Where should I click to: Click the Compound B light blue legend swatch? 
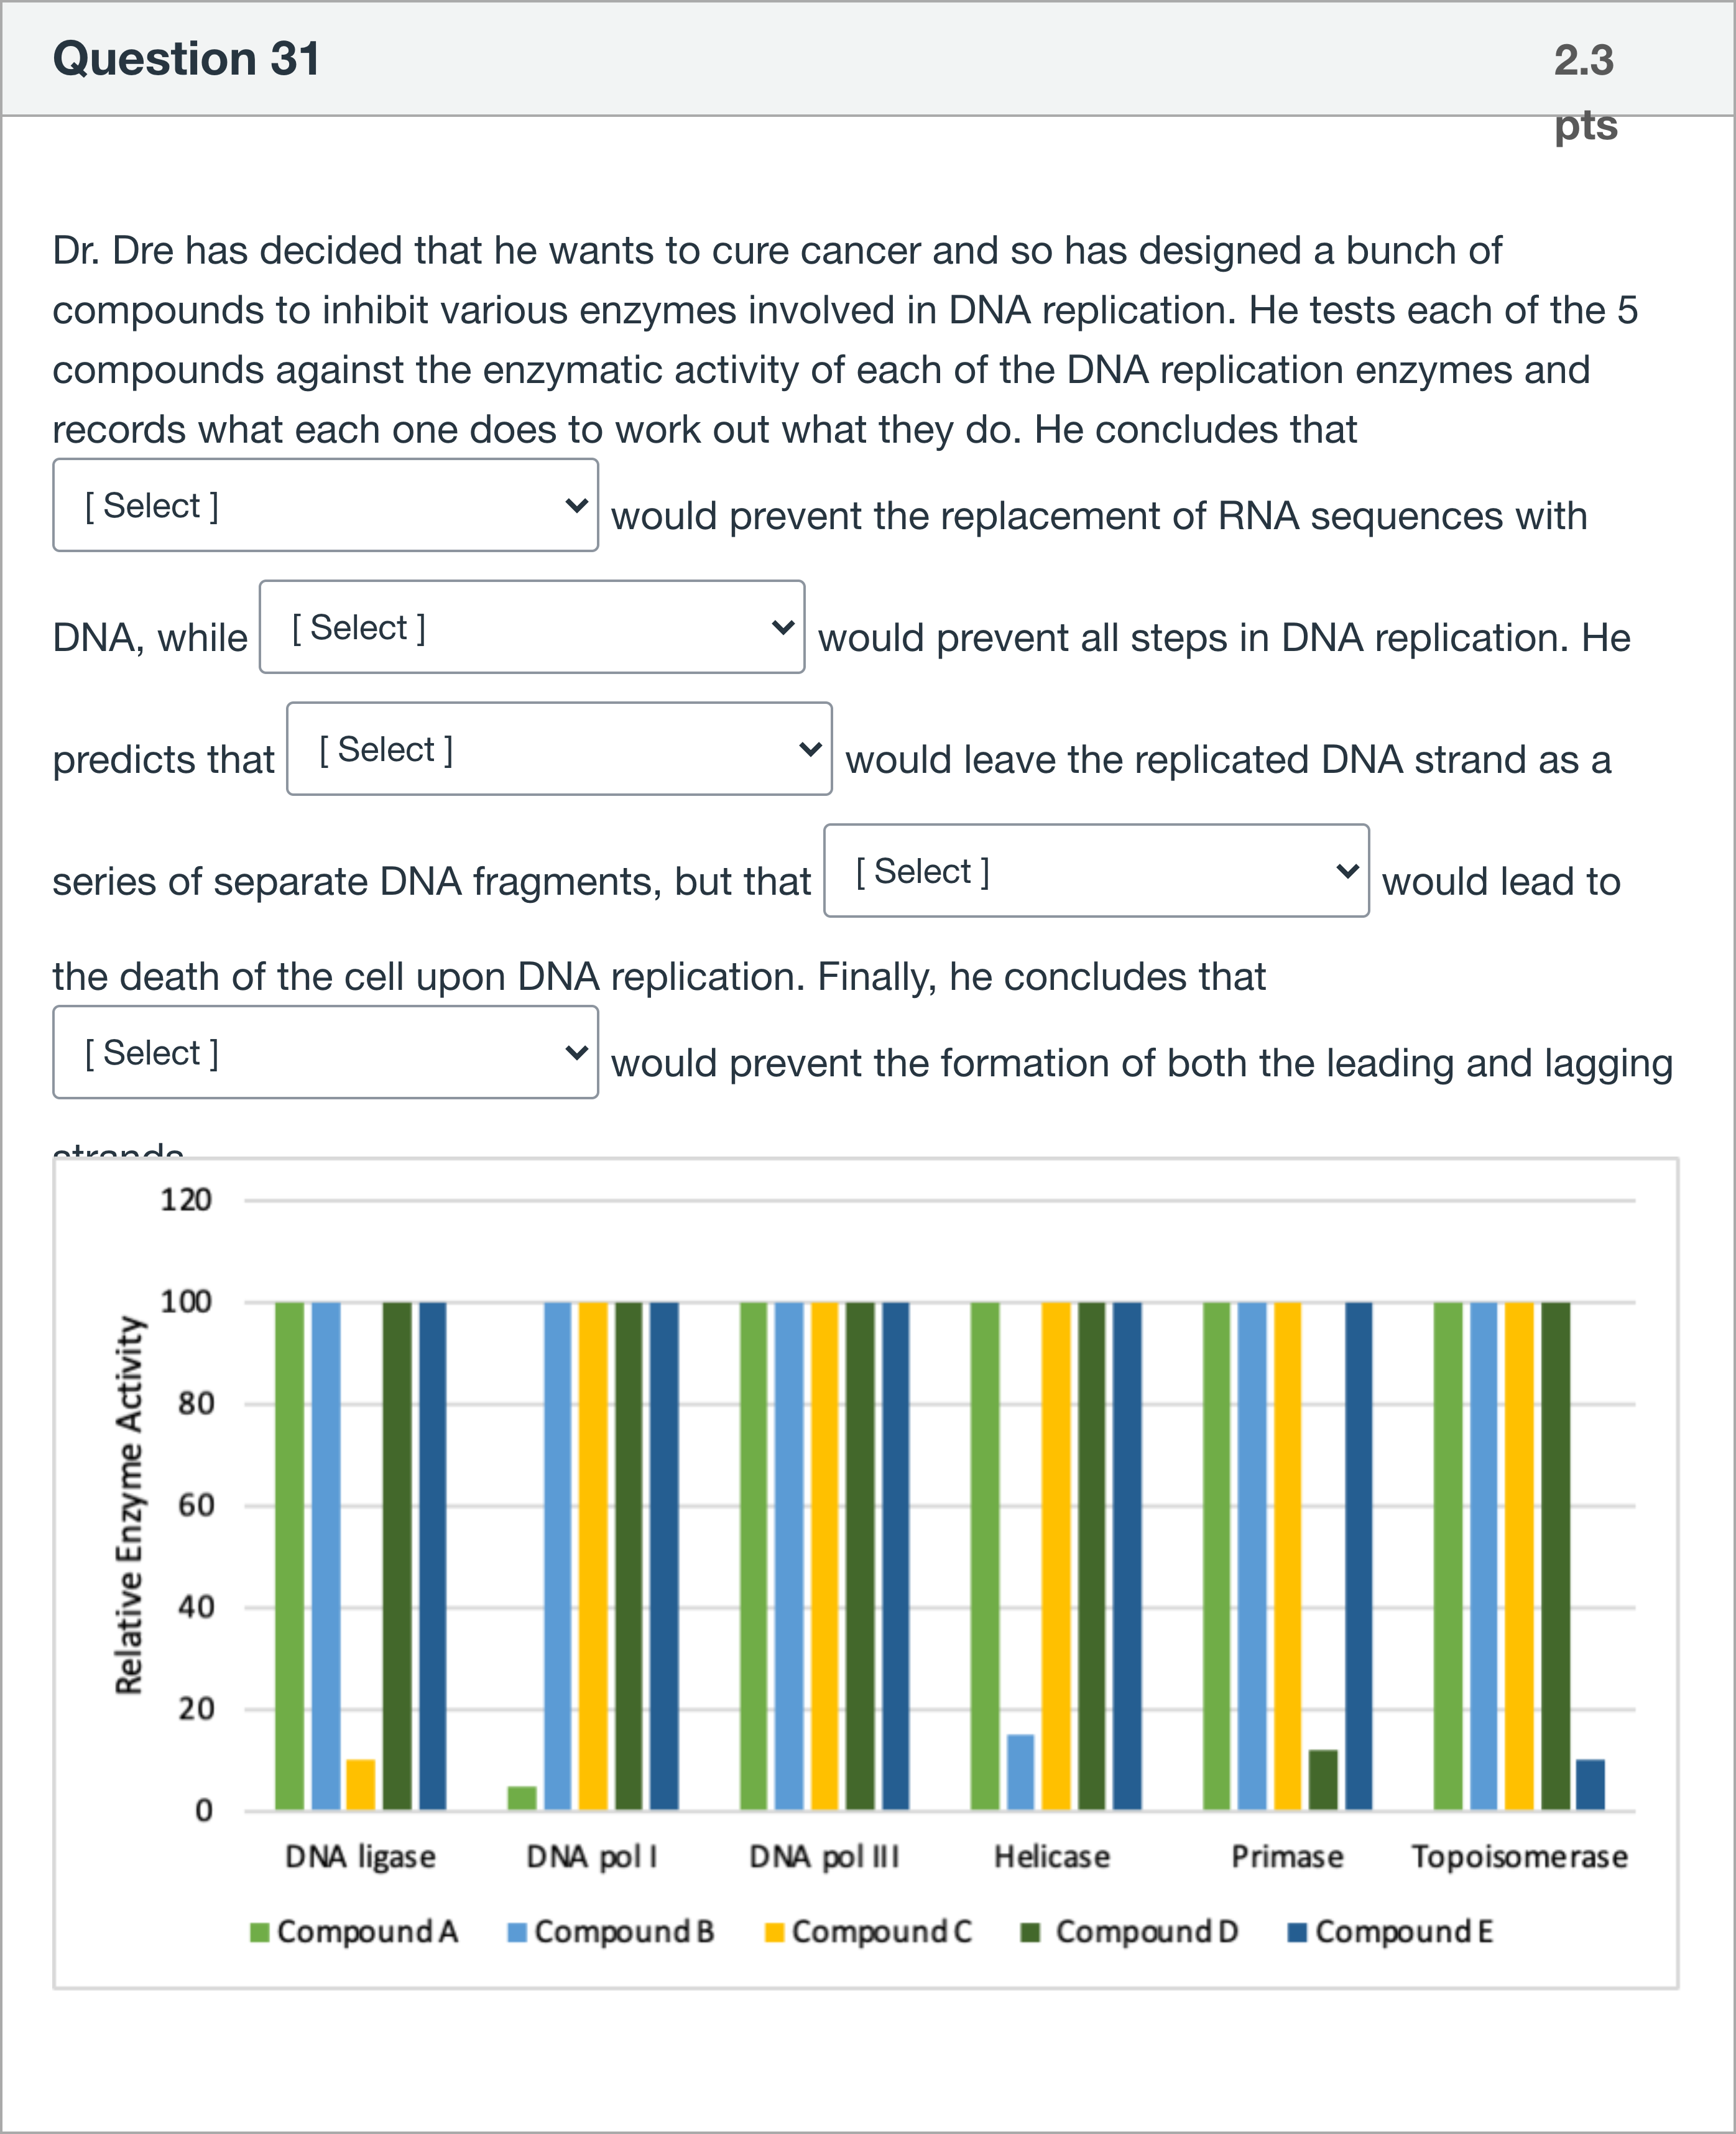click(517, 1932)
